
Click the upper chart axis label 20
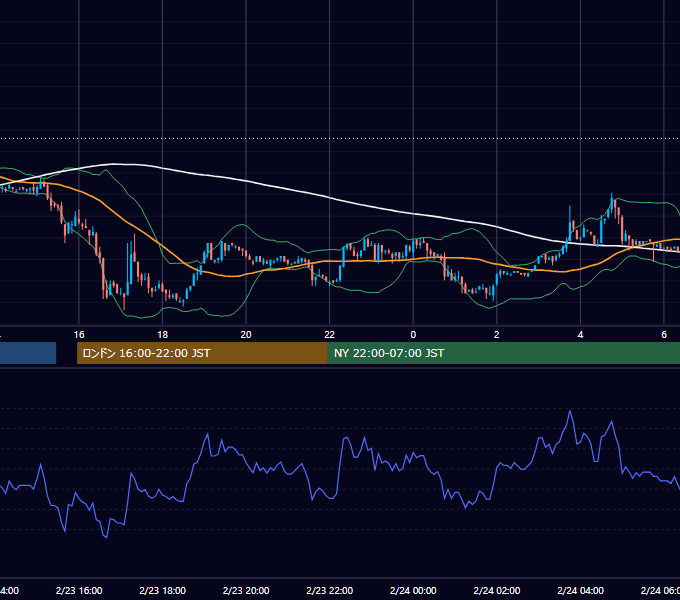pyautogui.click(x=246, y=335)
